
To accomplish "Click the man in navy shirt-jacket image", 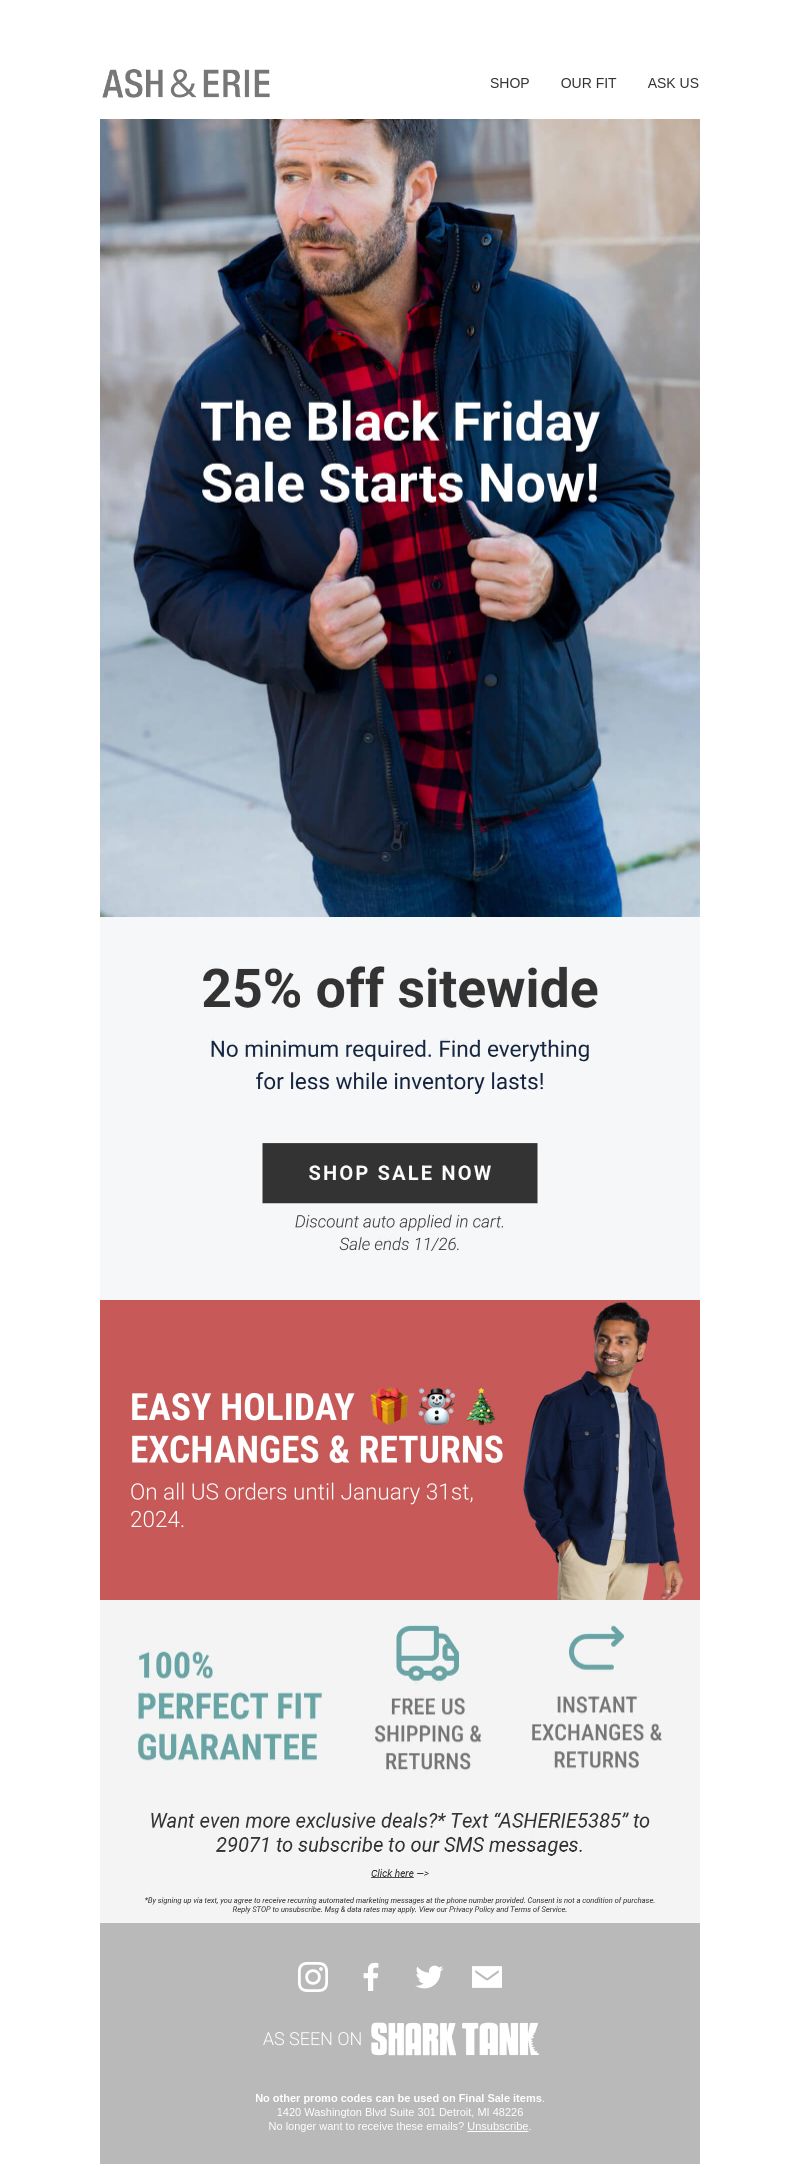I will pos(604,1450).
